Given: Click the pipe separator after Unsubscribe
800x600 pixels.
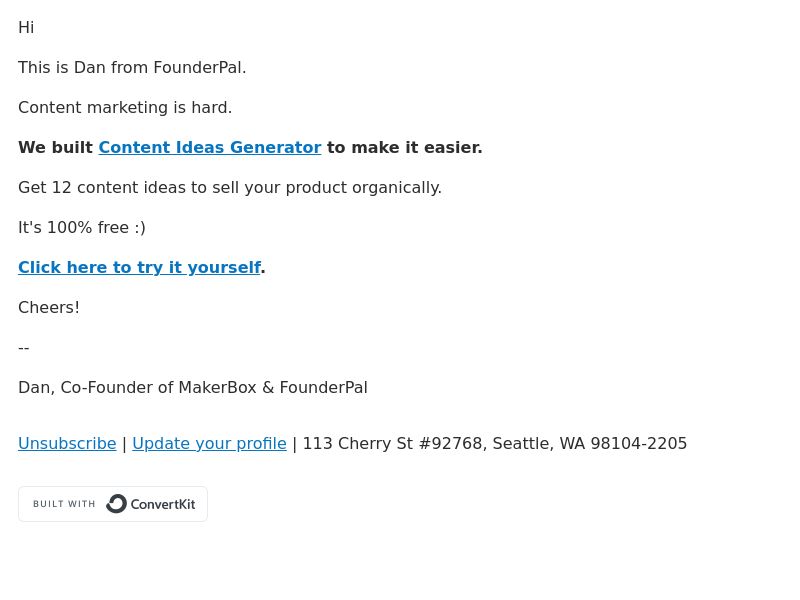Looking at the screenshot, I should tap(124, 444).
